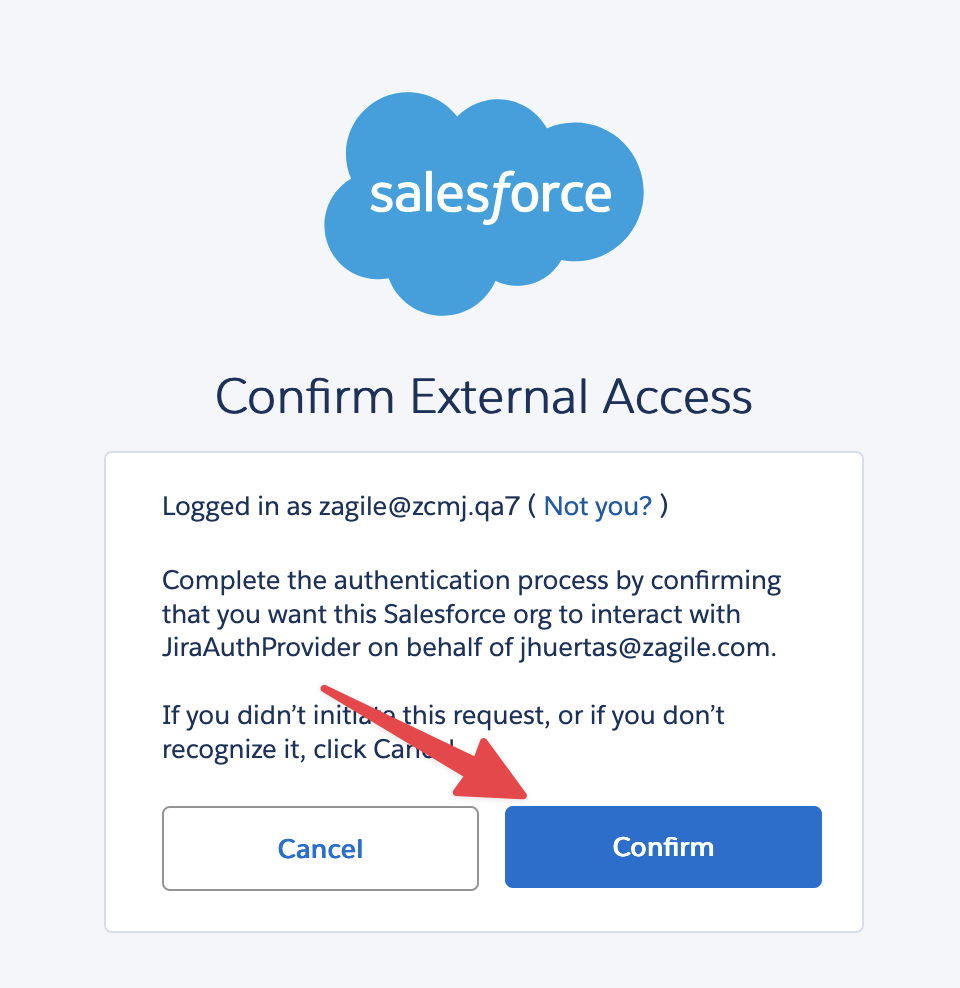Image resolution: width=960 pixels, height=988 pixels.
Task: Click the JiraAuthProvider name in the message
Action: pos(260,647)
